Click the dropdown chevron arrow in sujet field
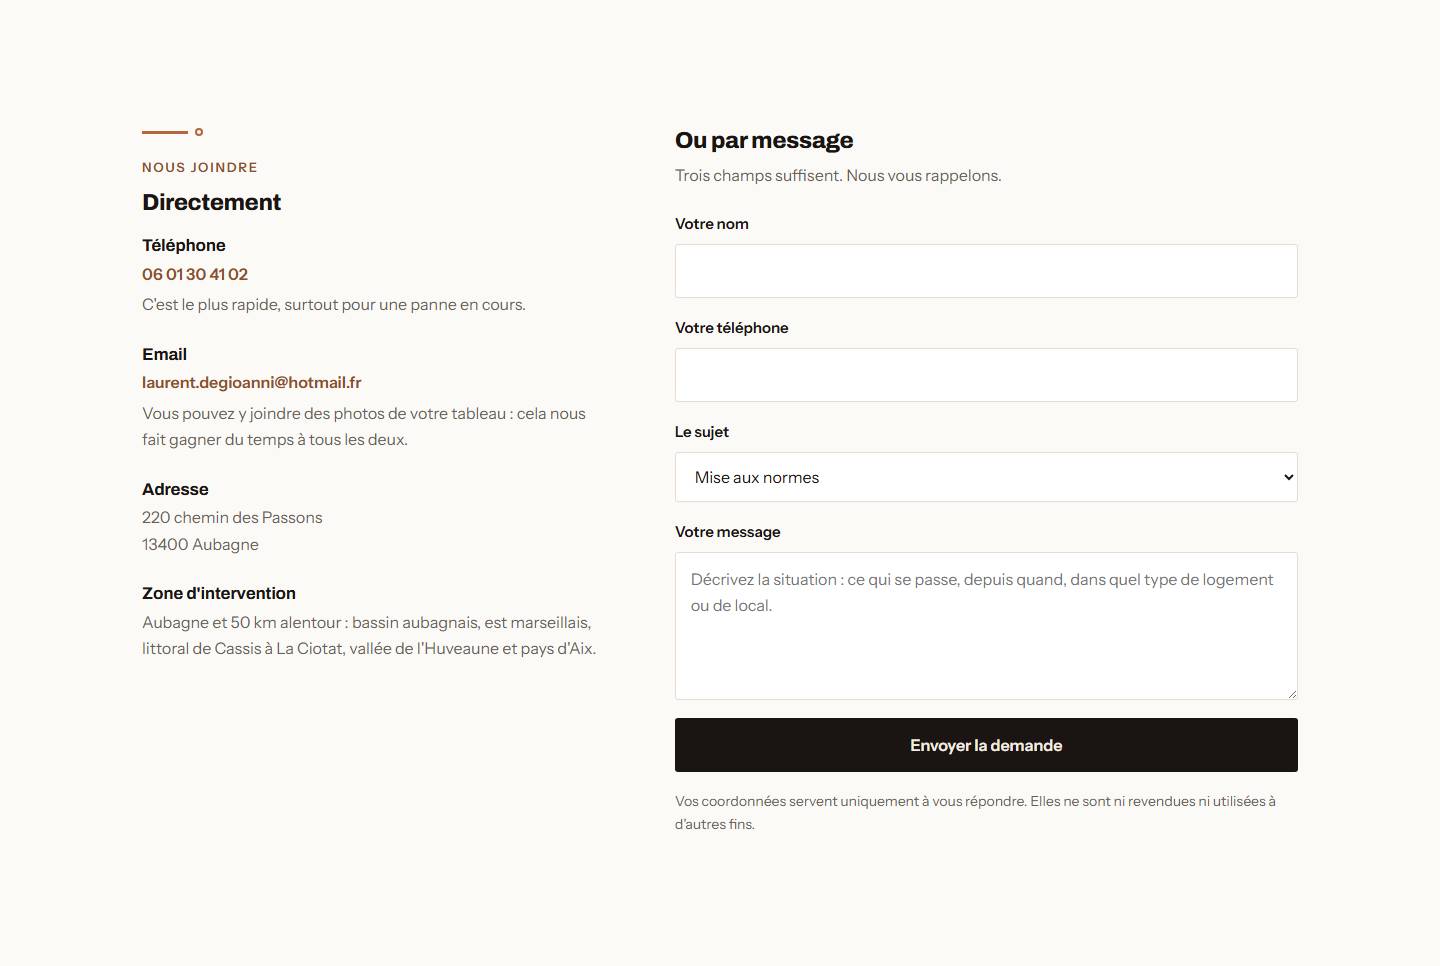 click(1288, 477)
